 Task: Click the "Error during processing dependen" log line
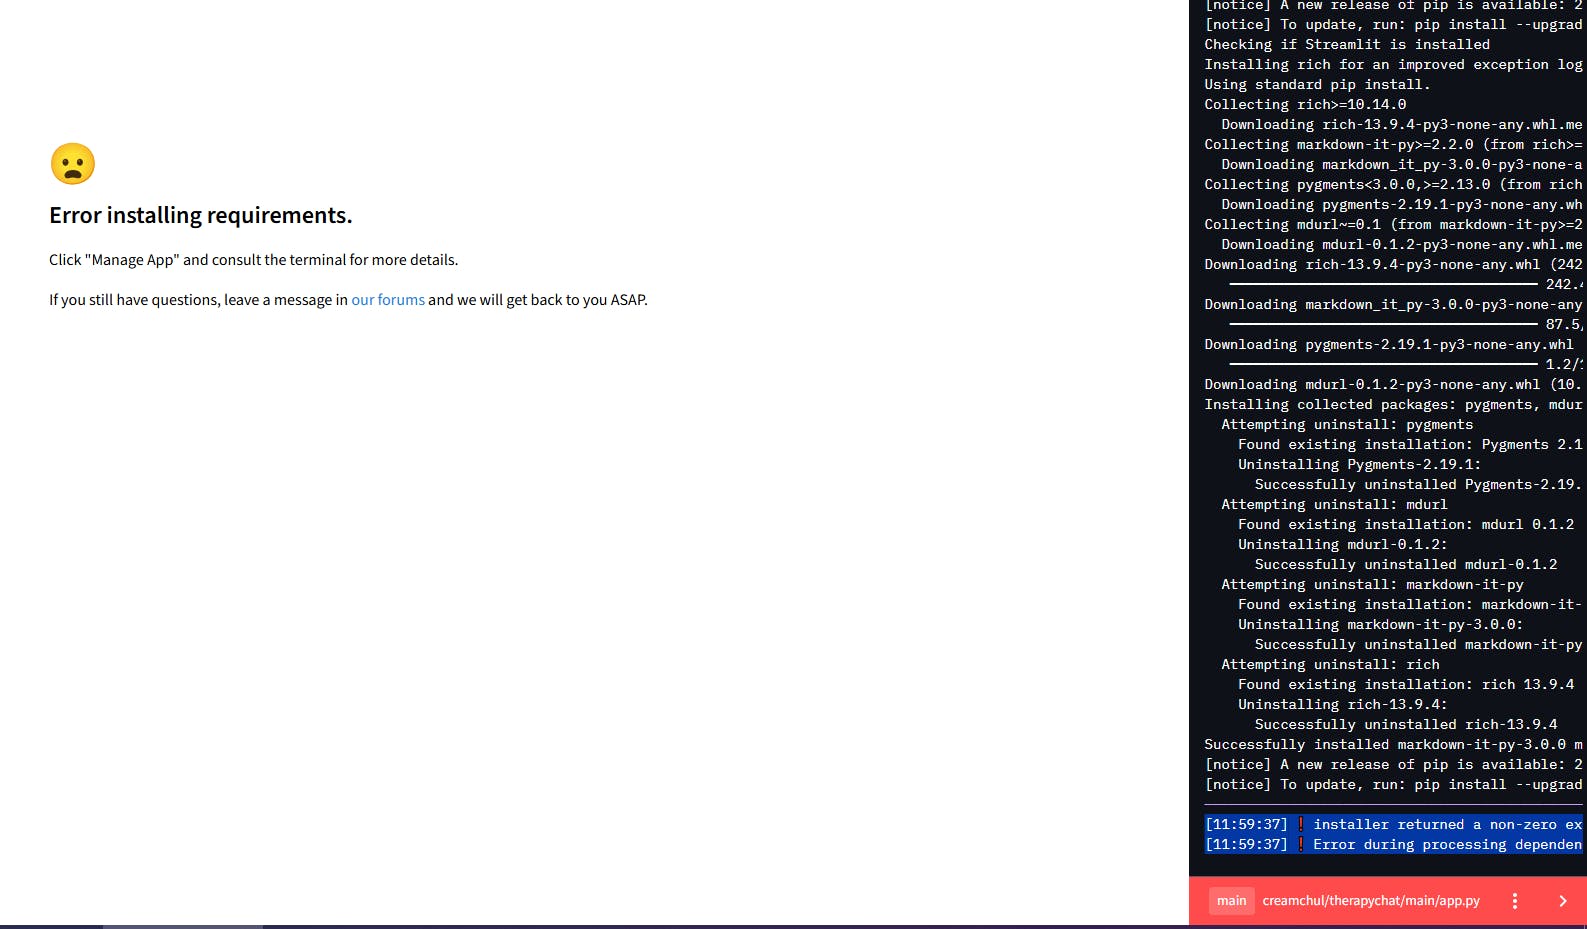coord(1393,845)
